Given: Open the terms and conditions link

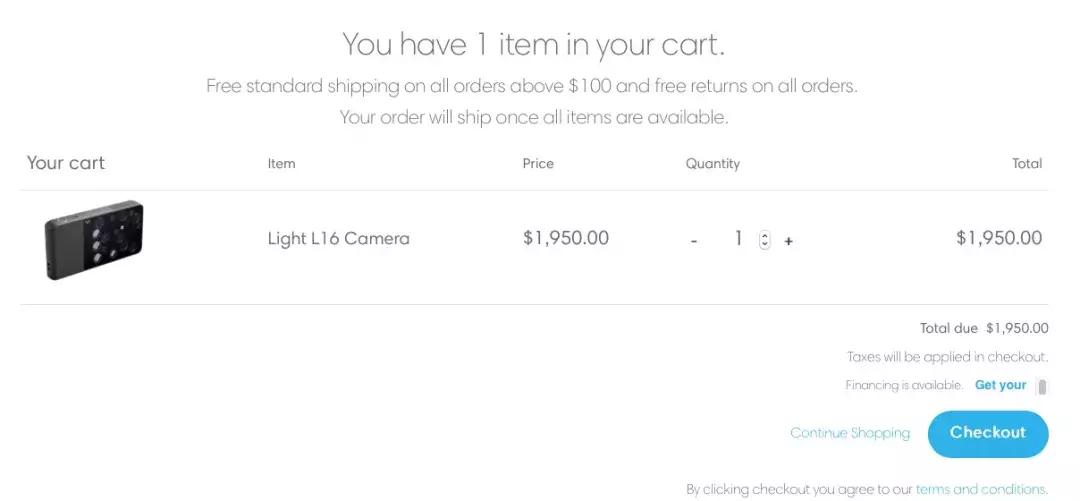Looking at the screenshot, I should (x=981, y=489).
